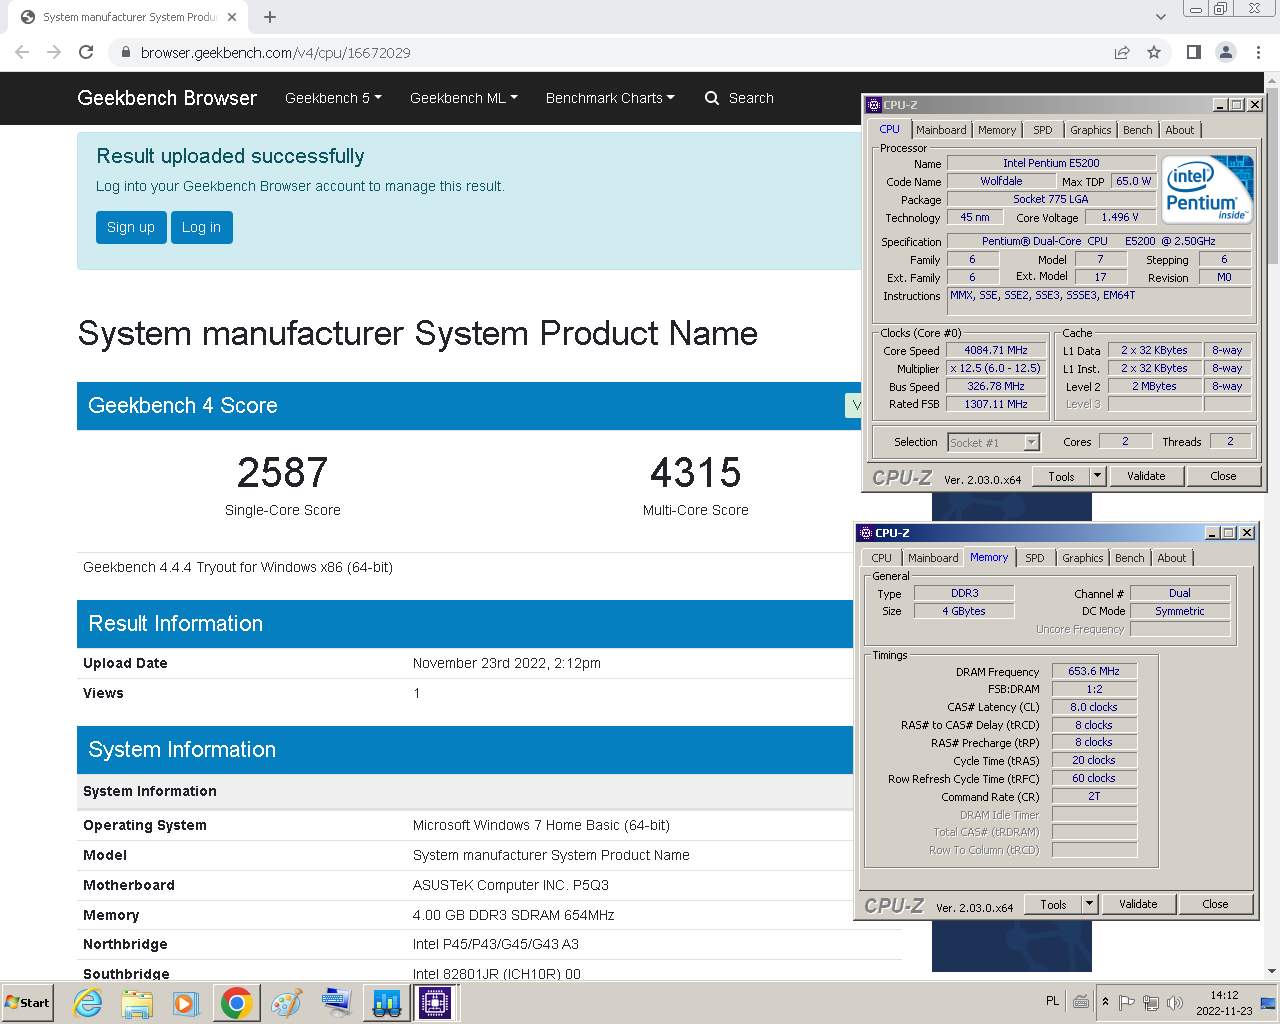Select Memory tab in top CPU-Z window
The width and height of the screenshot is (1280, 1024).
click(x=997, y=130)
